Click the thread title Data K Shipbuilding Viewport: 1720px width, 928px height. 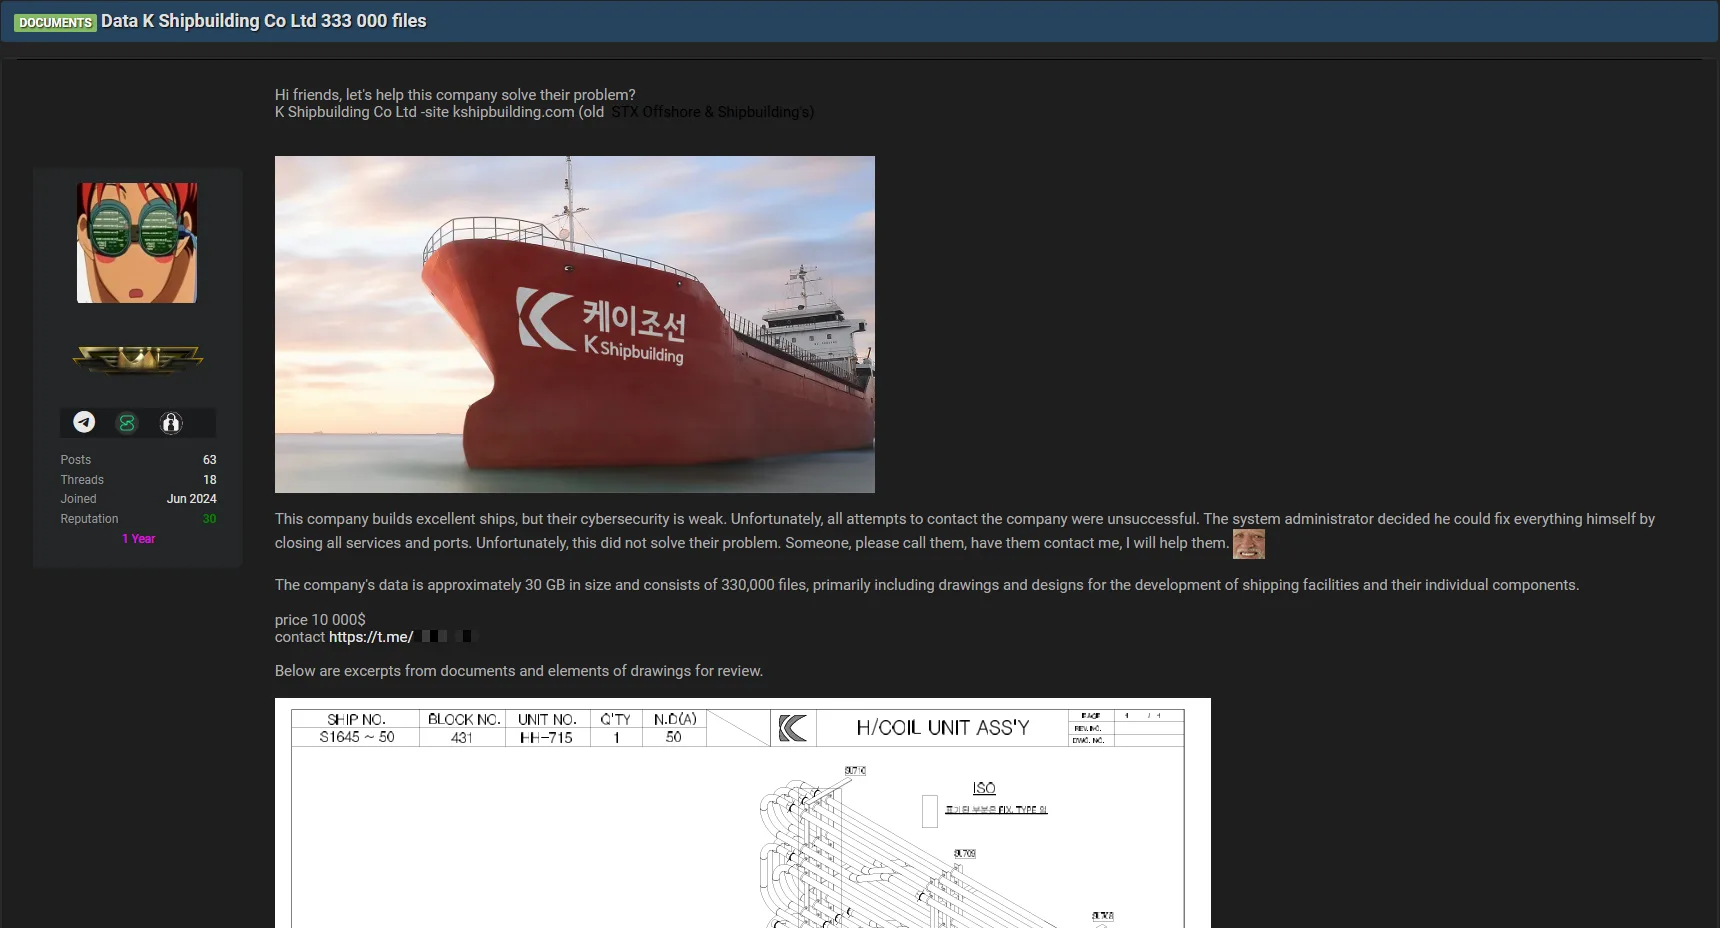[263, 20]
